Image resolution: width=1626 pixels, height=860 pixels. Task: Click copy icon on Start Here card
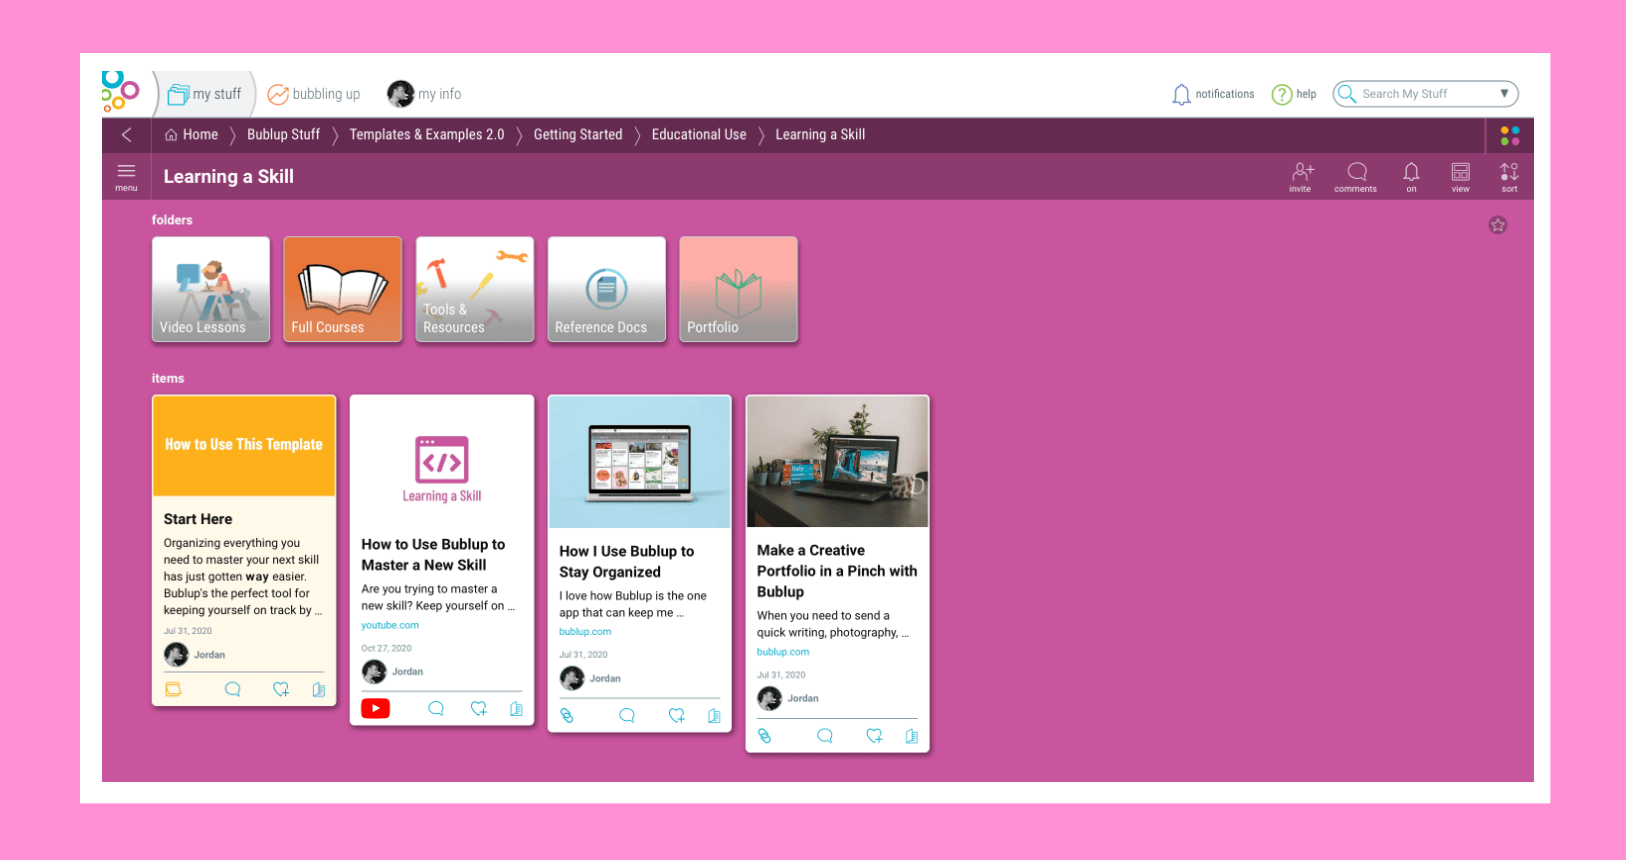(x=319, y=689)
